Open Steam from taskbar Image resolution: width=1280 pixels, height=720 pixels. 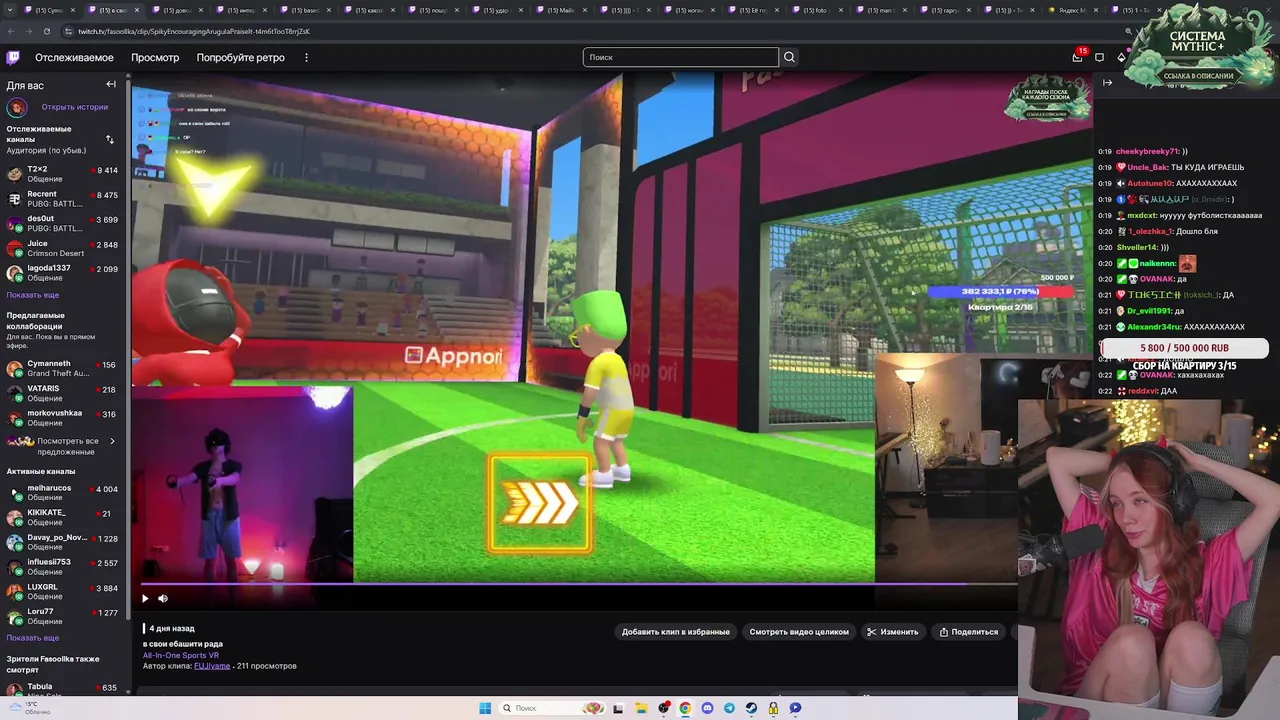tap(751, 708)
